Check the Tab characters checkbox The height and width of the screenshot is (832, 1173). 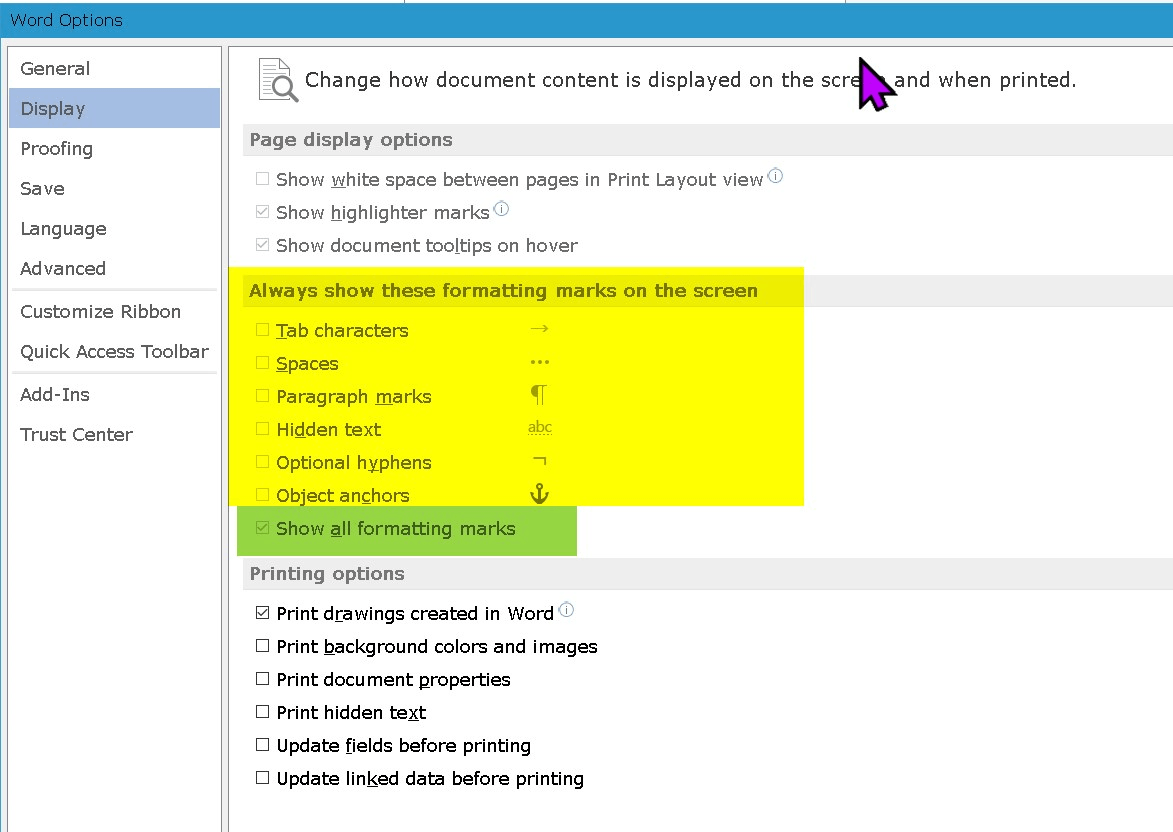262,330
